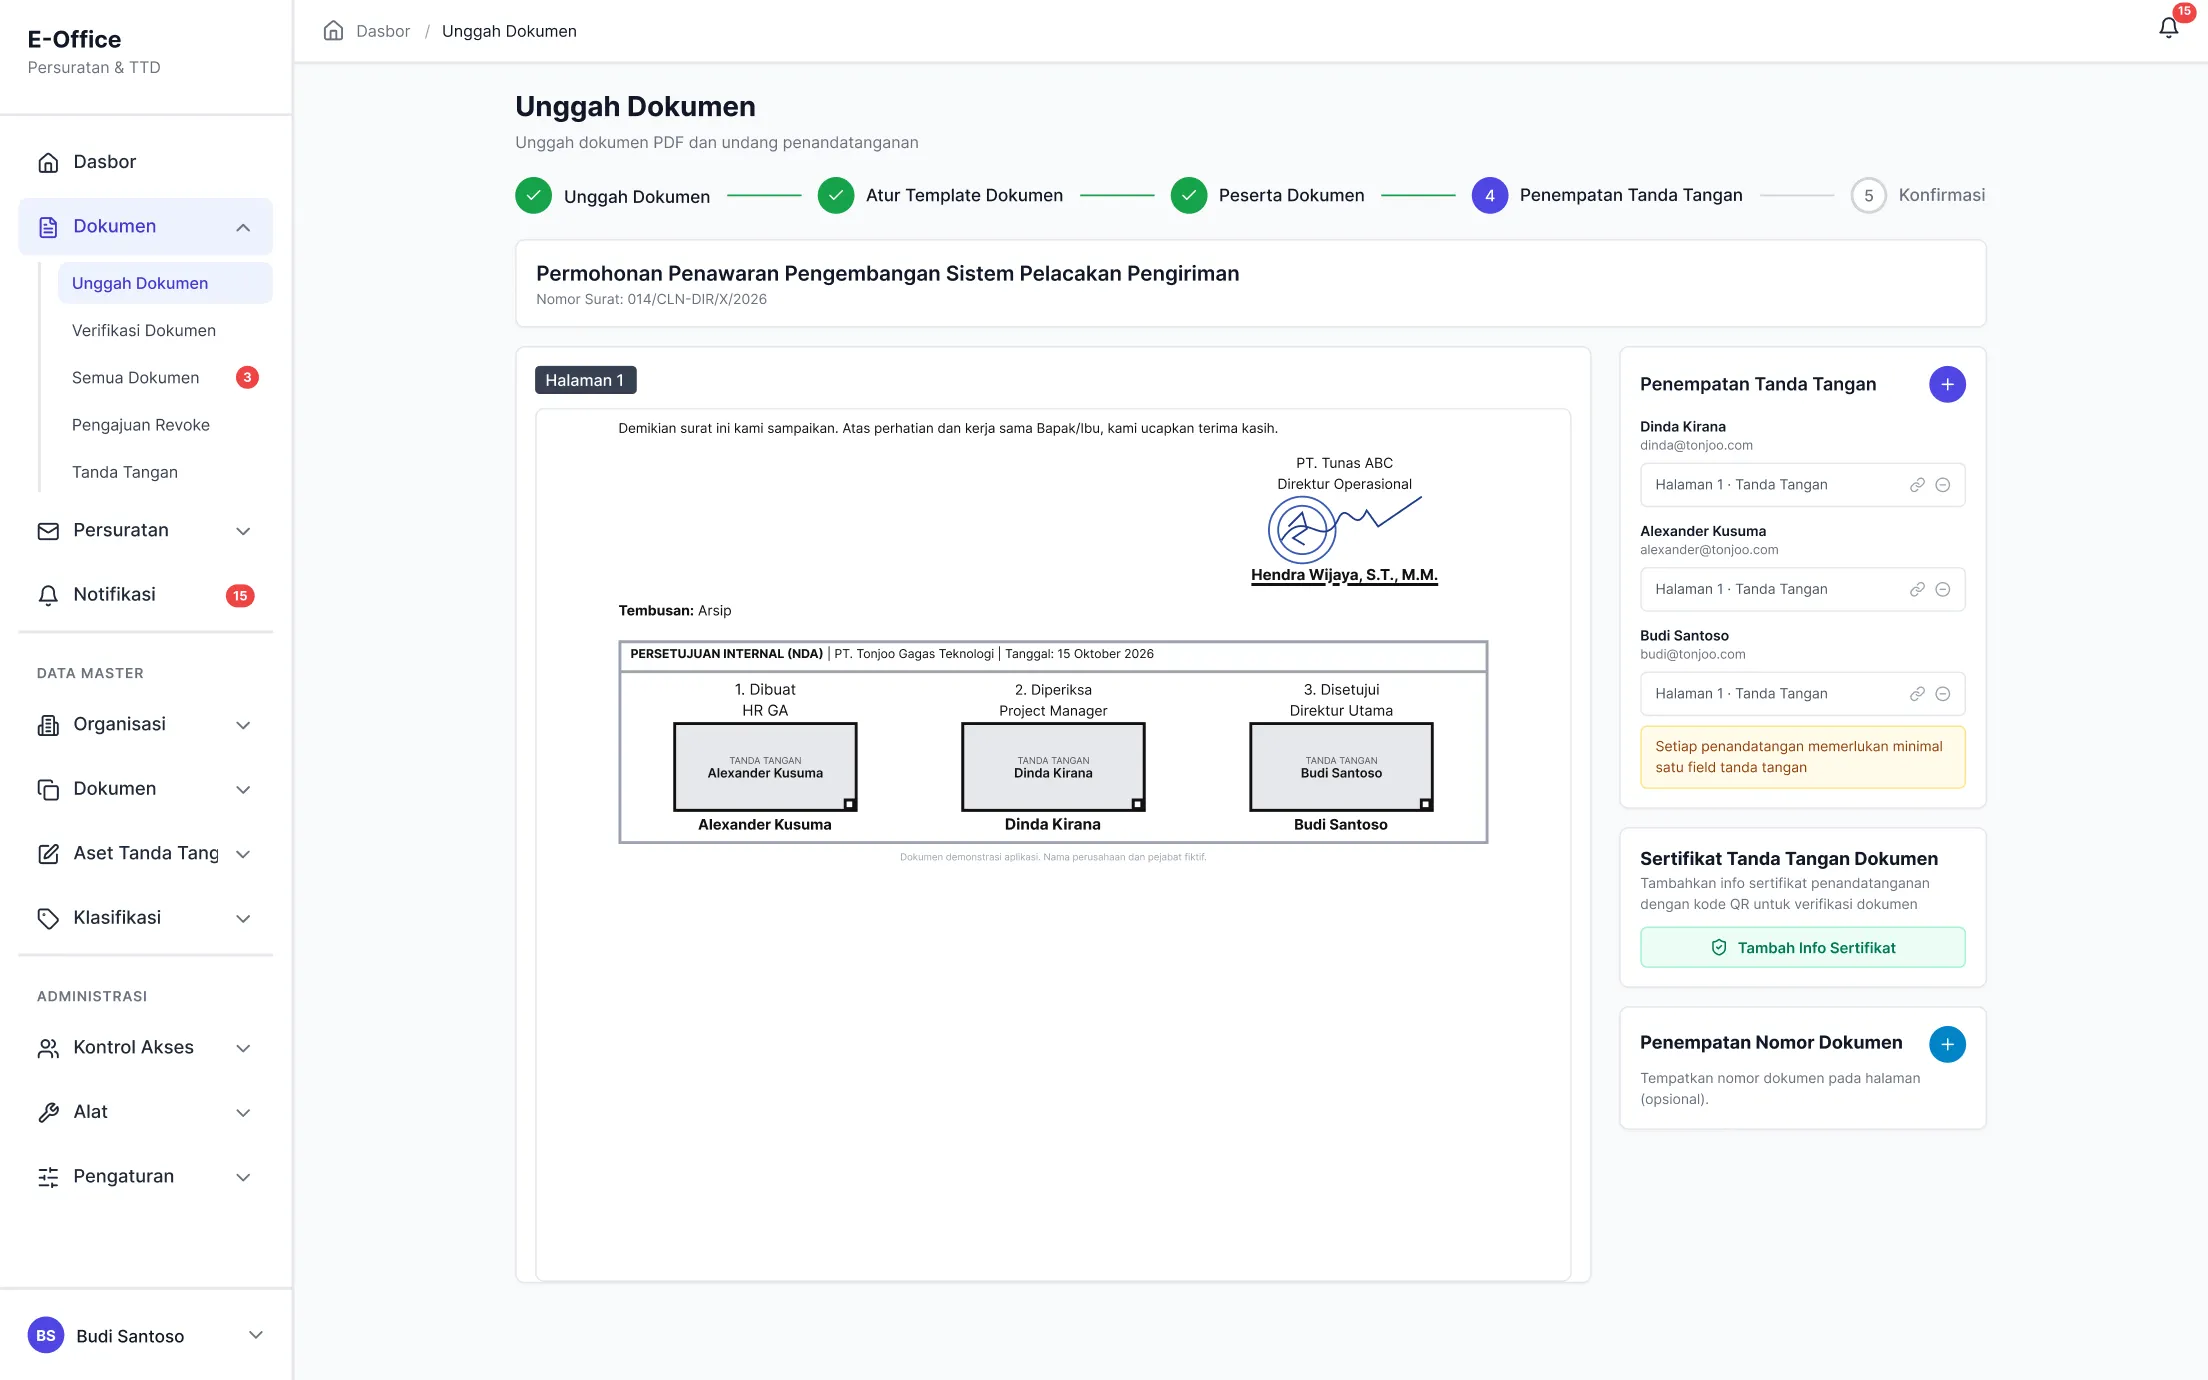Viewport: 2208px width, 1380px height.
Task: Expand the Persuratan sidebar menu
Action: [x=145, y=531]
